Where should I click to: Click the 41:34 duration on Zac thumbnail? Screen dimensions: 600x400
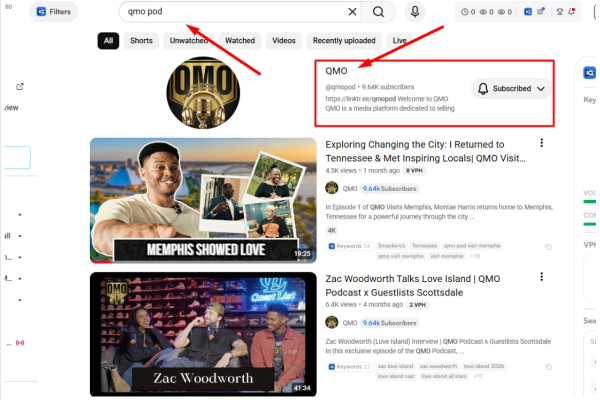coord(302,388)
